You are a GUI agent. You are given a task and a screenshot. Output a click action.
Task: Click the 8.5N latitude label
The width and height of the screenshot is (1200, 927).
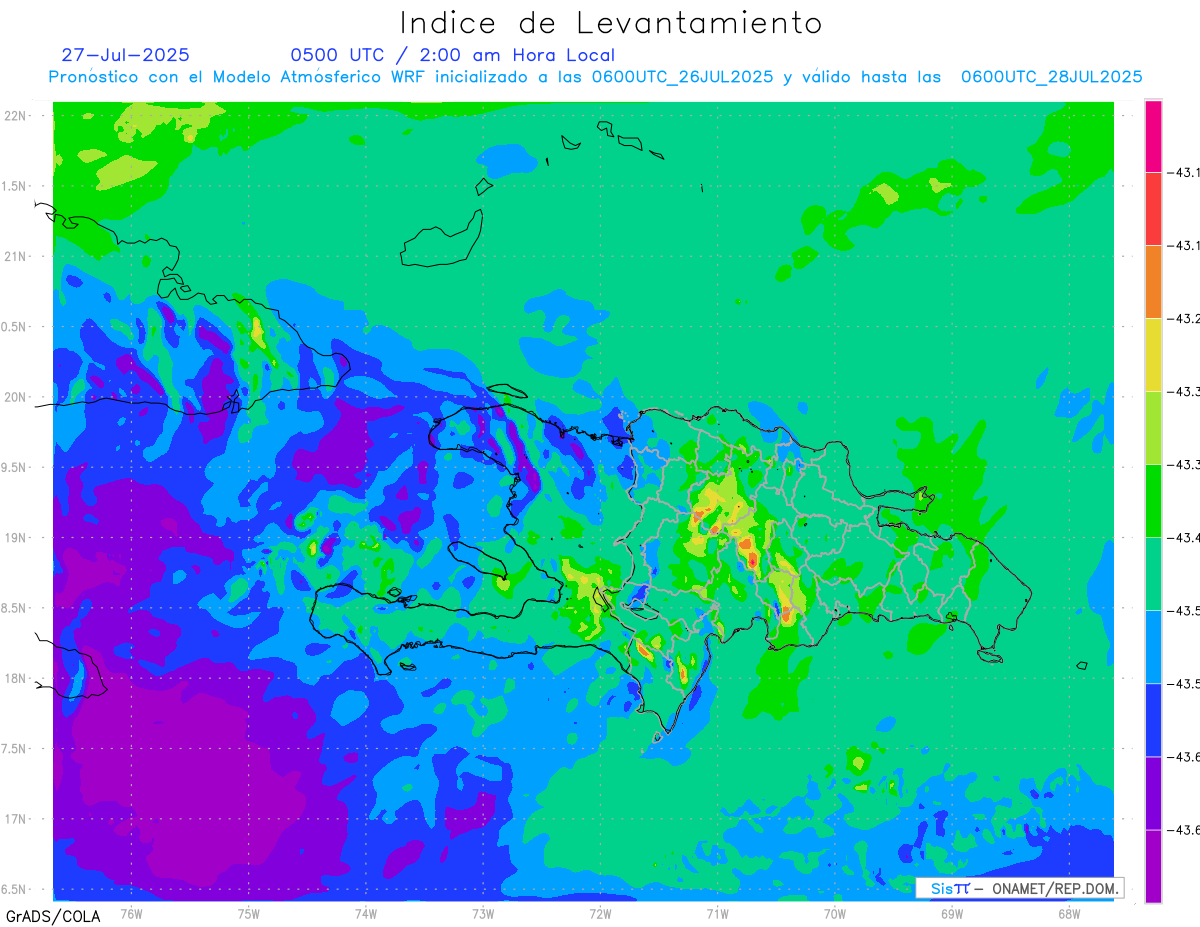(14, 608)
